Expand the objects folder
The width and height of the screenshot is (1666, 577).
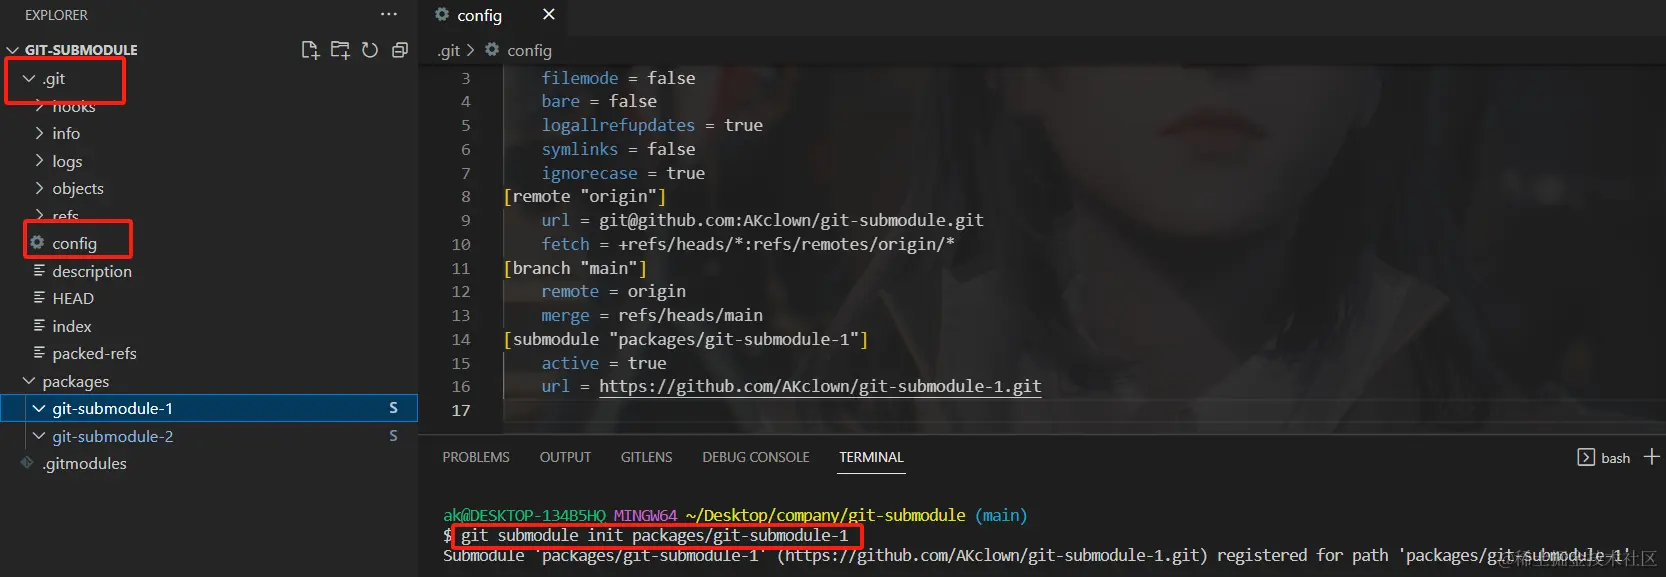(39, 188)
